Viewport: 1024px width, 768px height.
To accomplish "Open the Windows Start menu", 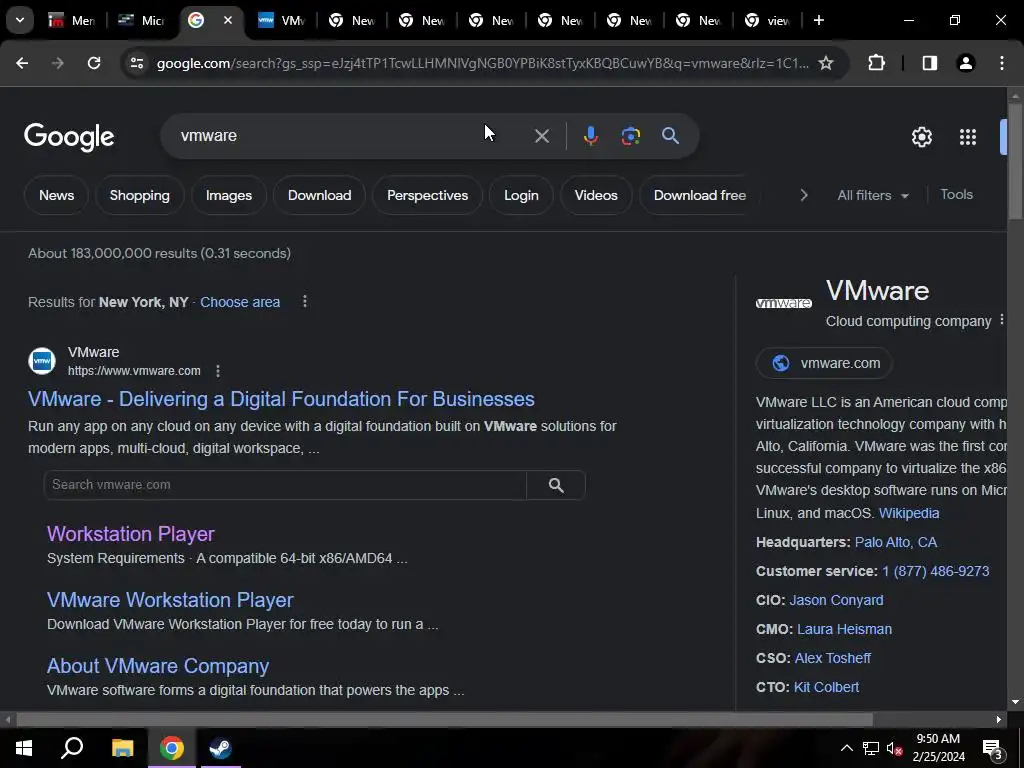I will pos(24,748).
